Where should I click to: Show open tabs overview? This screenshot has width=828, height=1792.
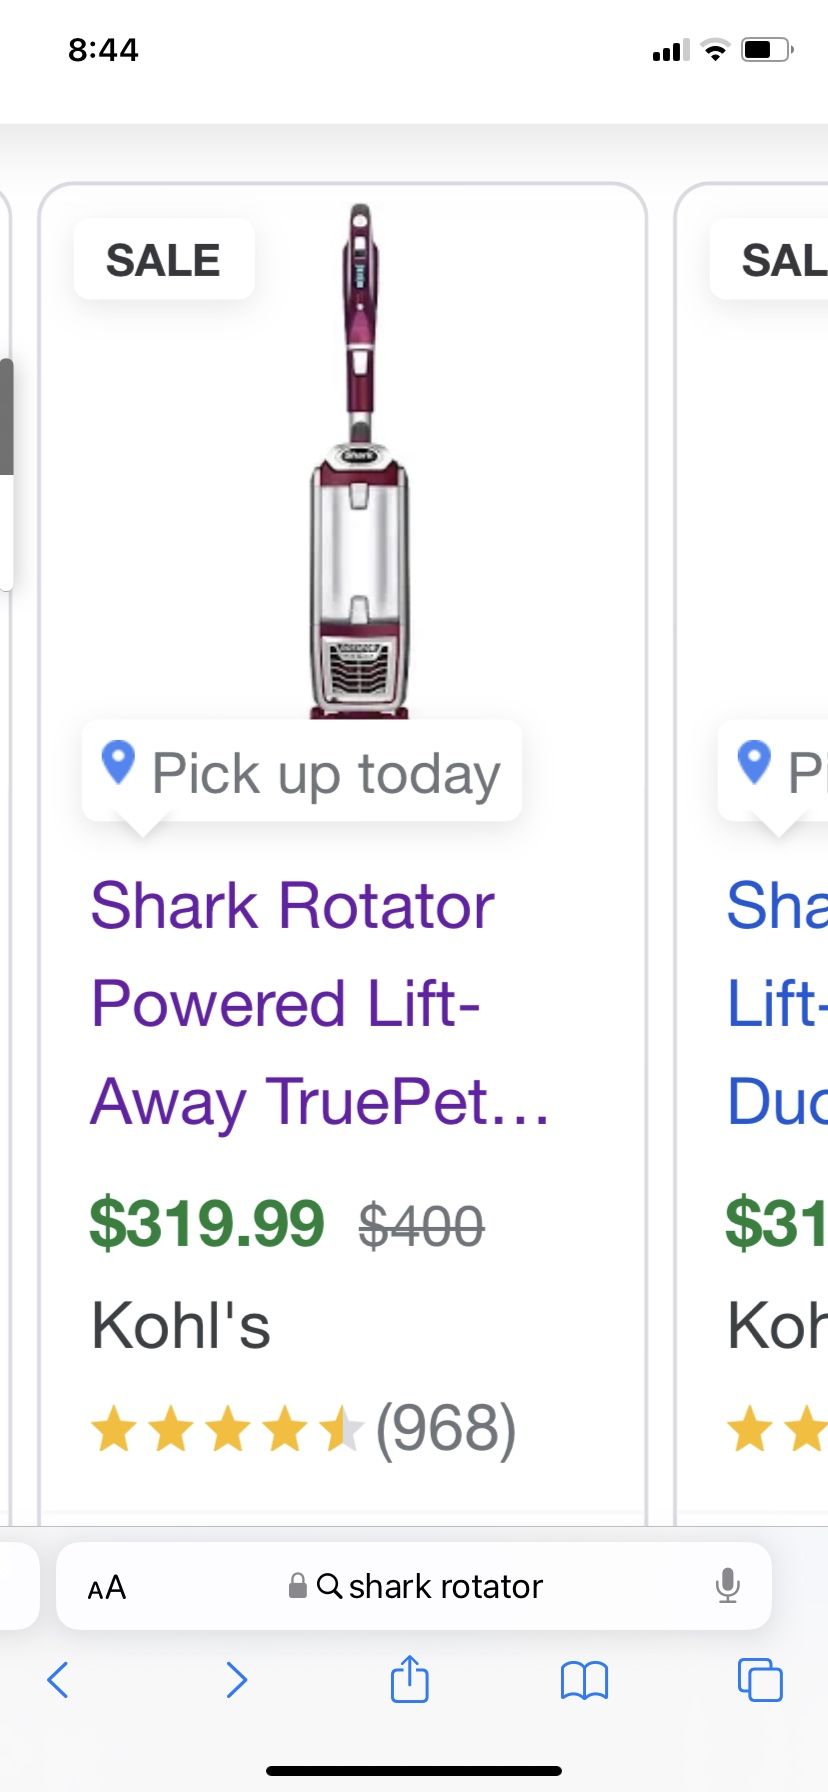[x=759, y=1680]
